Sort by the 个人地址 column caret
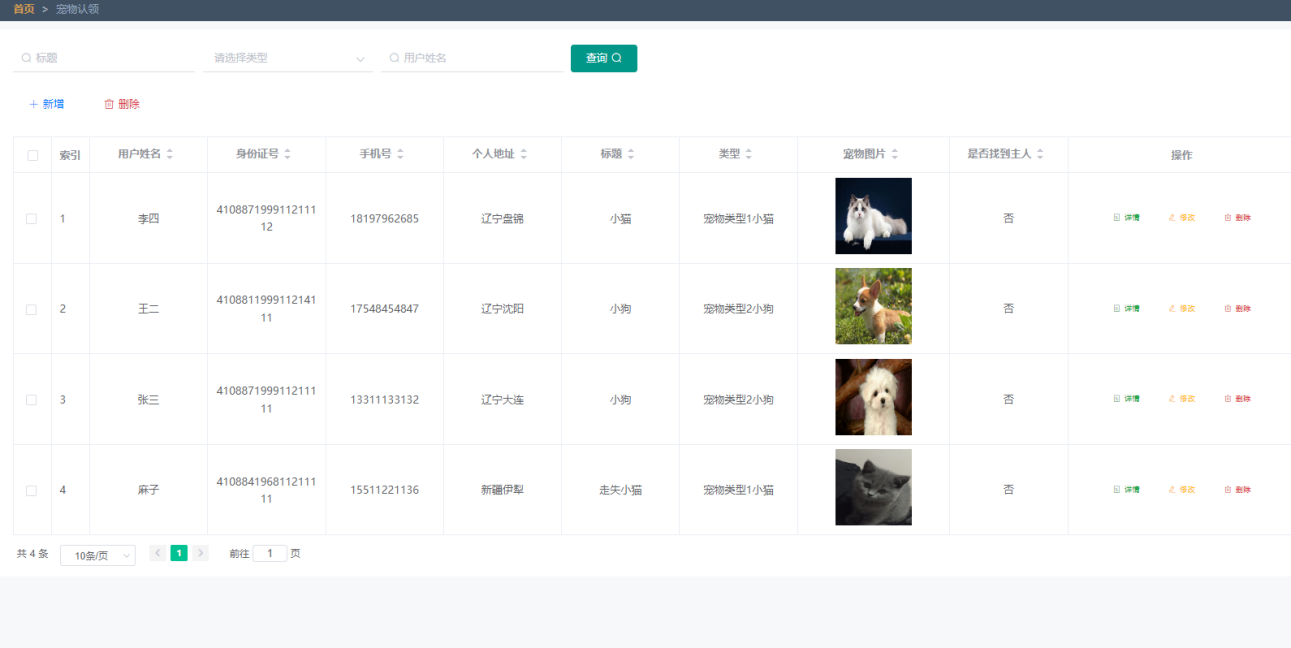 (x=524, y=154)
